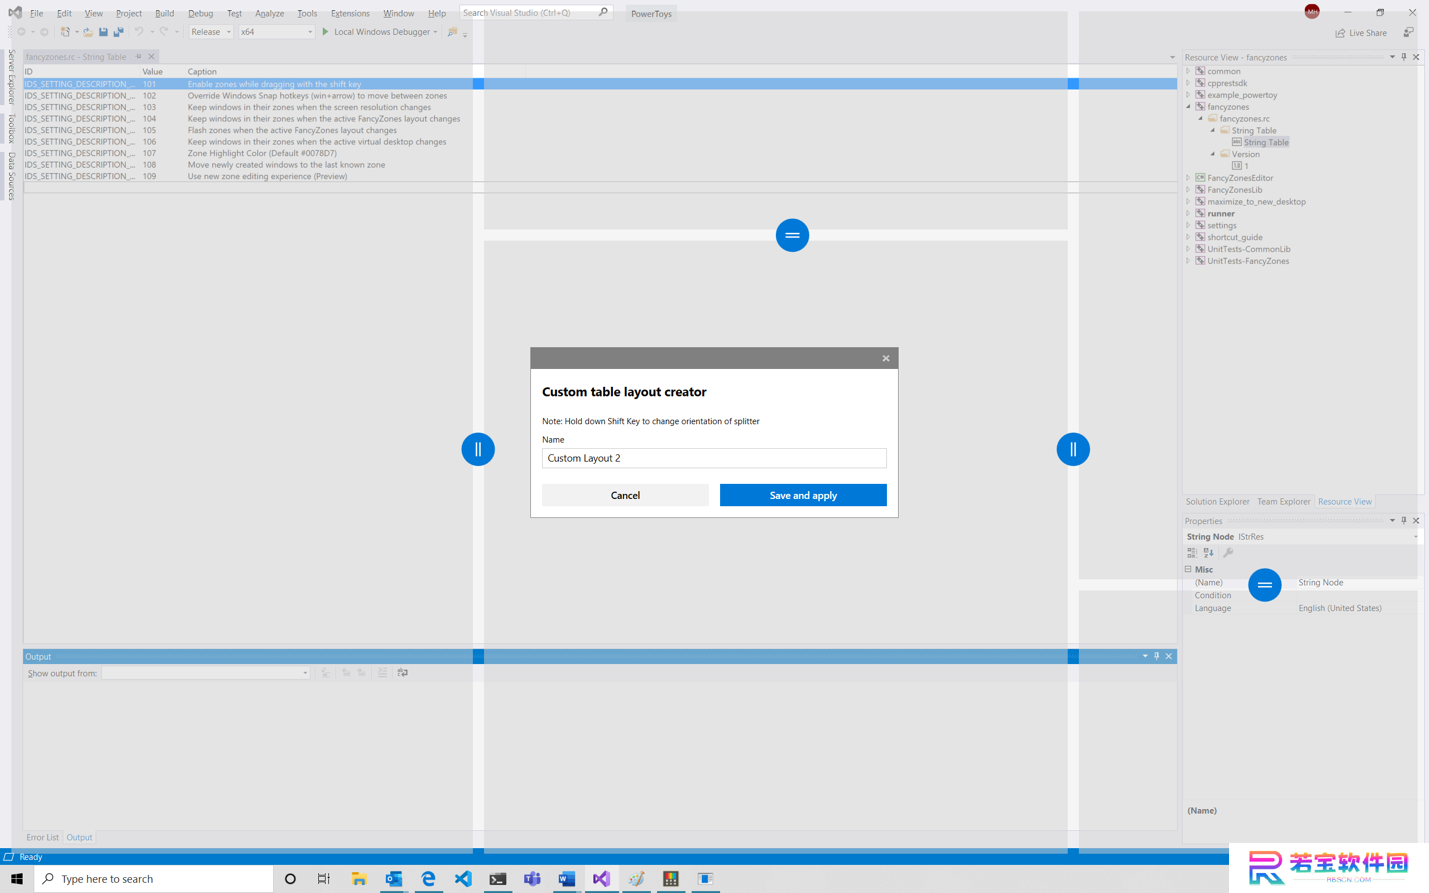Switch to Team Explorer tab

coord(1283,502)
